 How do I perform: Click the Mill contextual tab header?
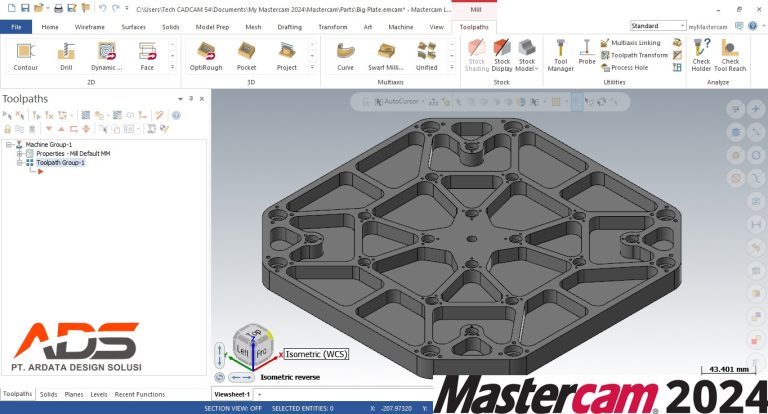point(475,9)
